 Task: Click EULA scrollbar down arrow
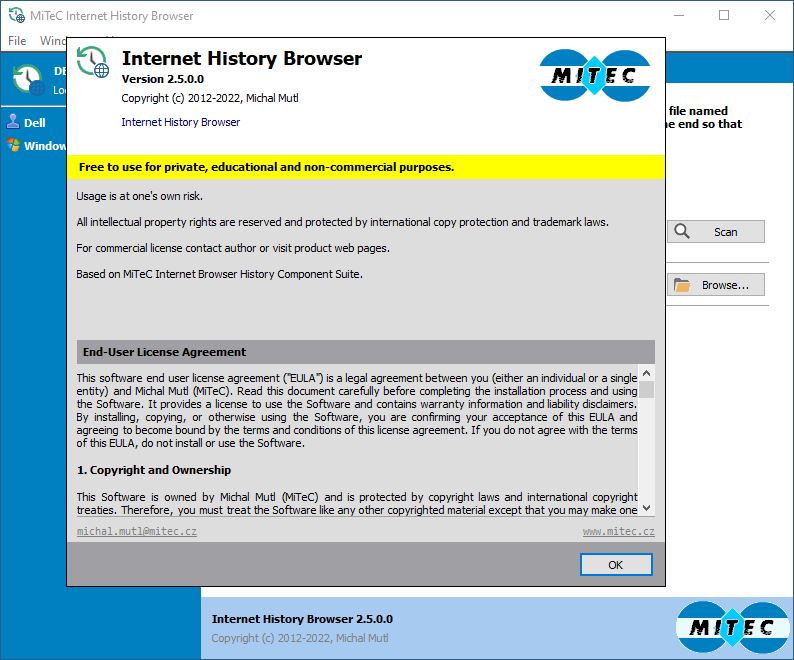646,508
